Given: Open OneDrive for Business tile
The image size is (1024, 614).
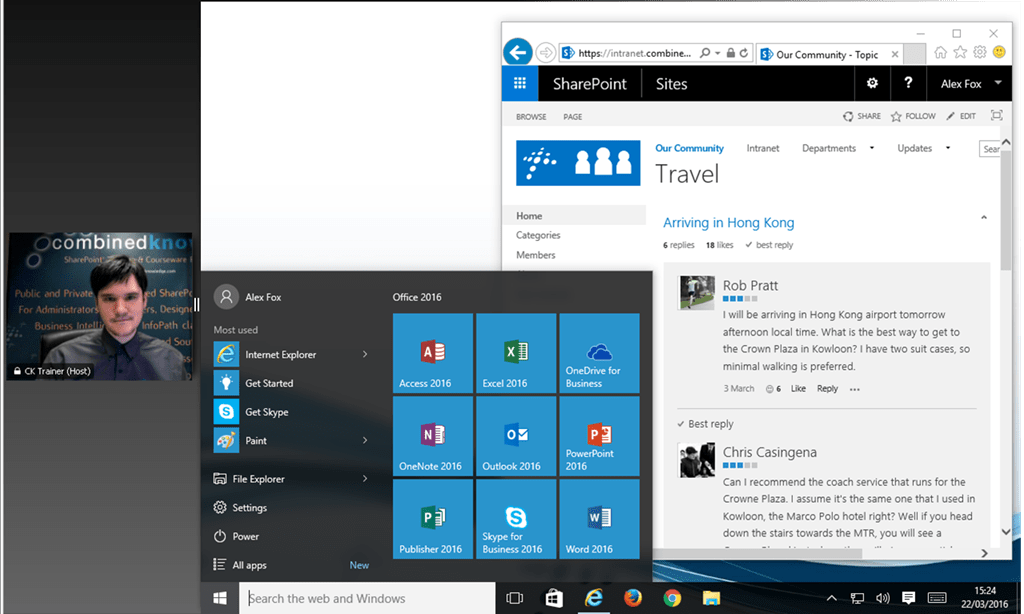Looking at the screenshot, I should click(599, 353).
